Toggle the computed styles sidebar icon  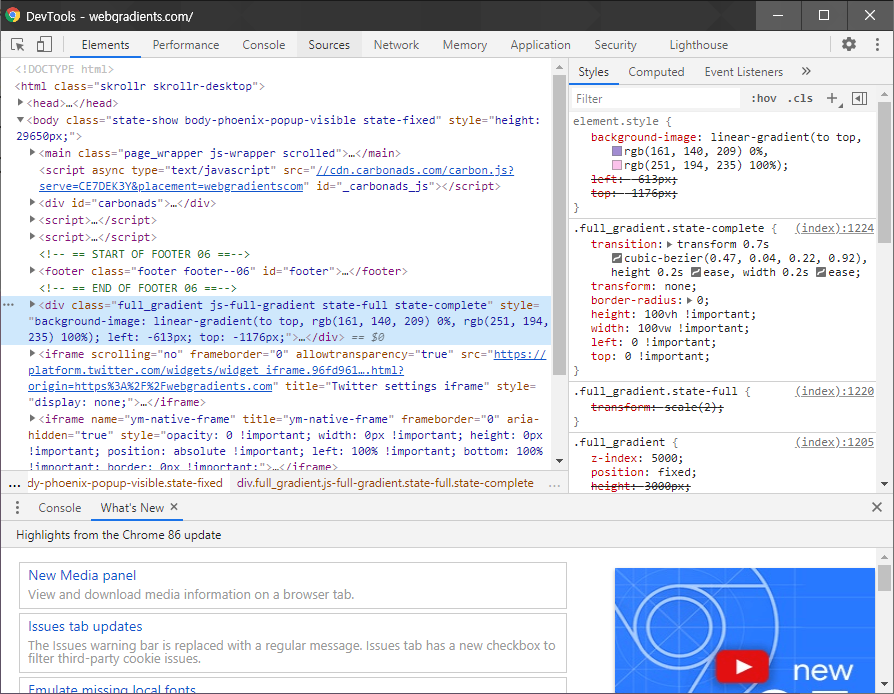[x=859, y=99]
